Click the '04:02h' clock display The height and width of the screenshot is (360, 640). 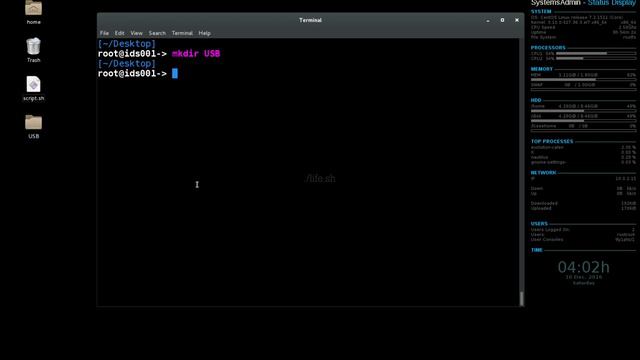click(584, 267)
